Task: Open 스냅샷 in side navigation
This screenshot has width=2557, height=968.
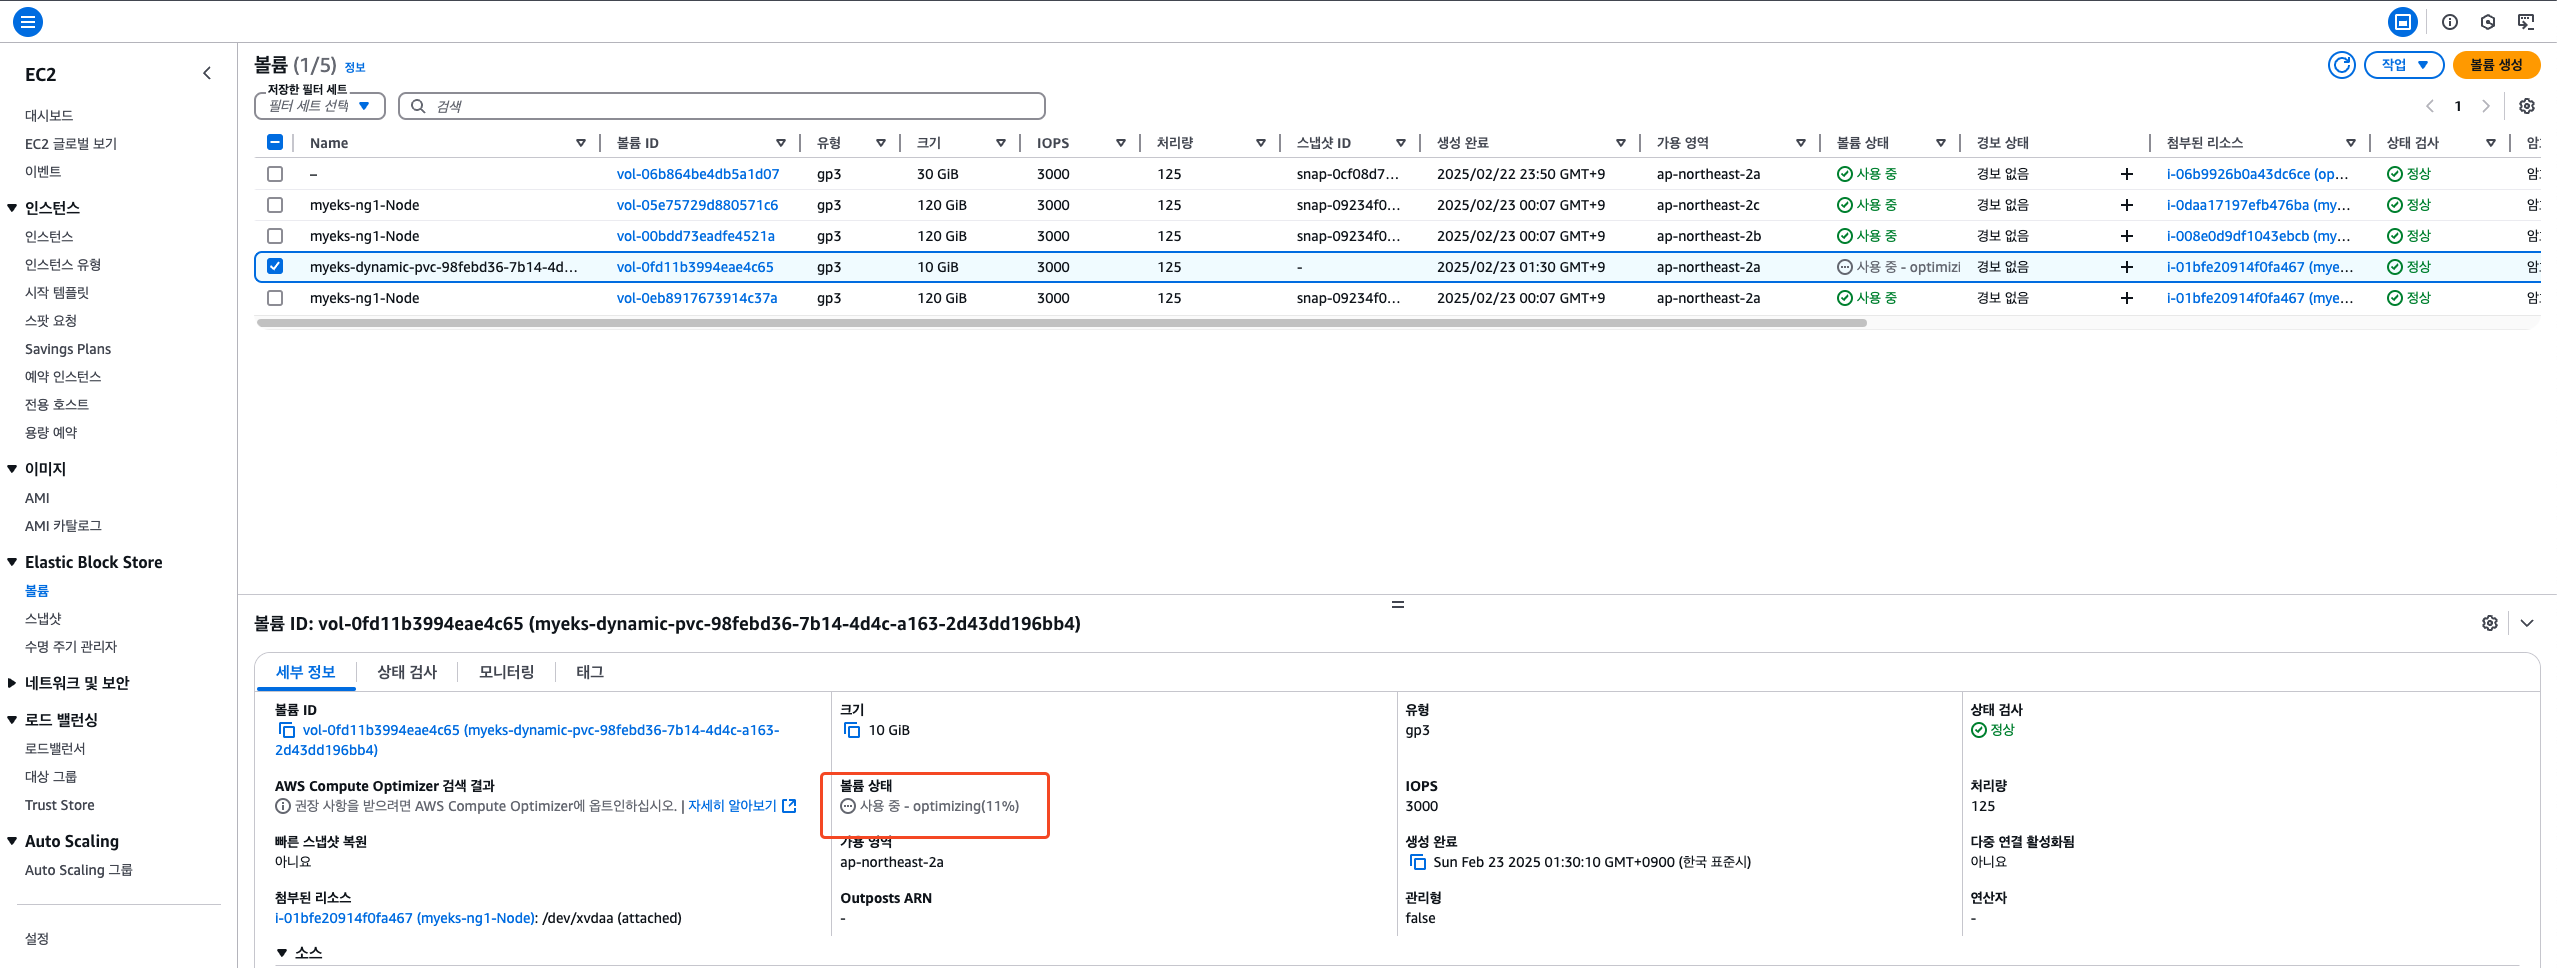Action: (43, 619)
